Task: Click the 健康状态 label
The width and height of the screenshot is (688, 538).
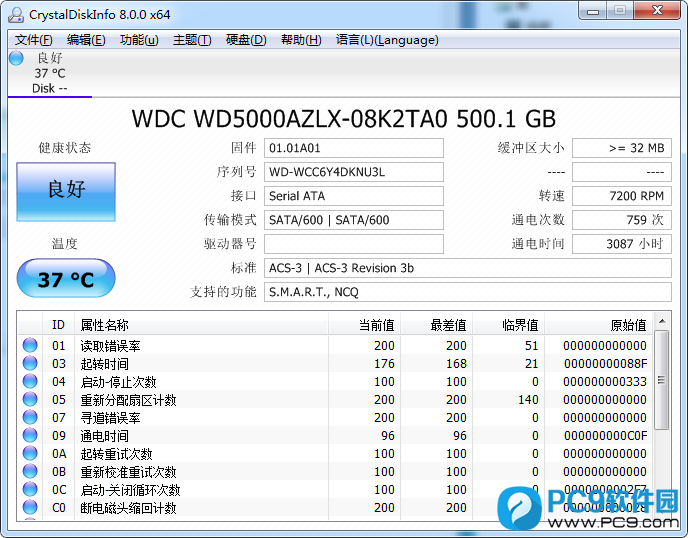Action: click(x=64, y=148)
